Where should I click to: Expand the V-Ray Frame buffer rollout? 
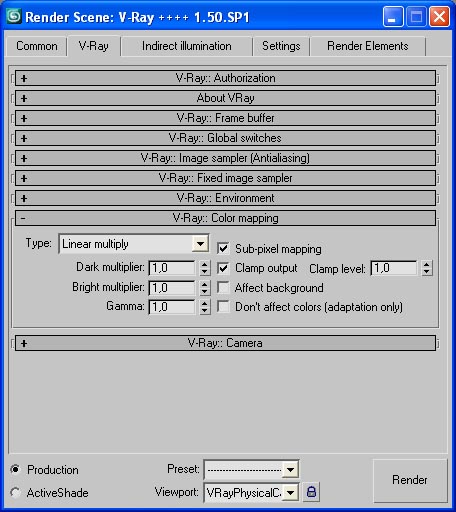point(225,118)
